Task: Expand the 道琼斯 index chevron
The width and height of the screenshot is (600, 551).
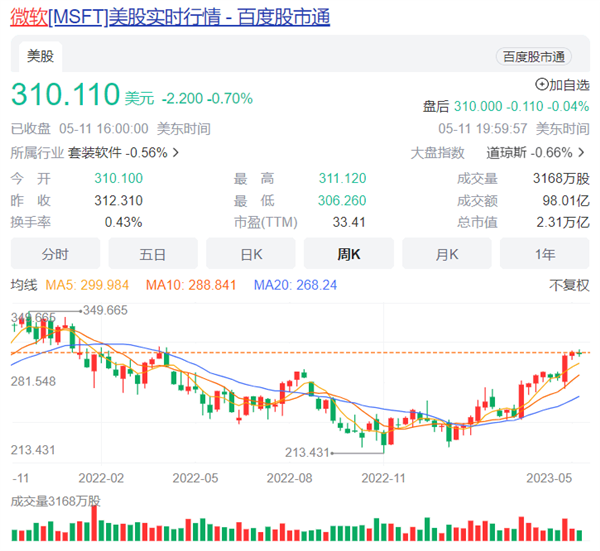Action: tap(581, 153)
